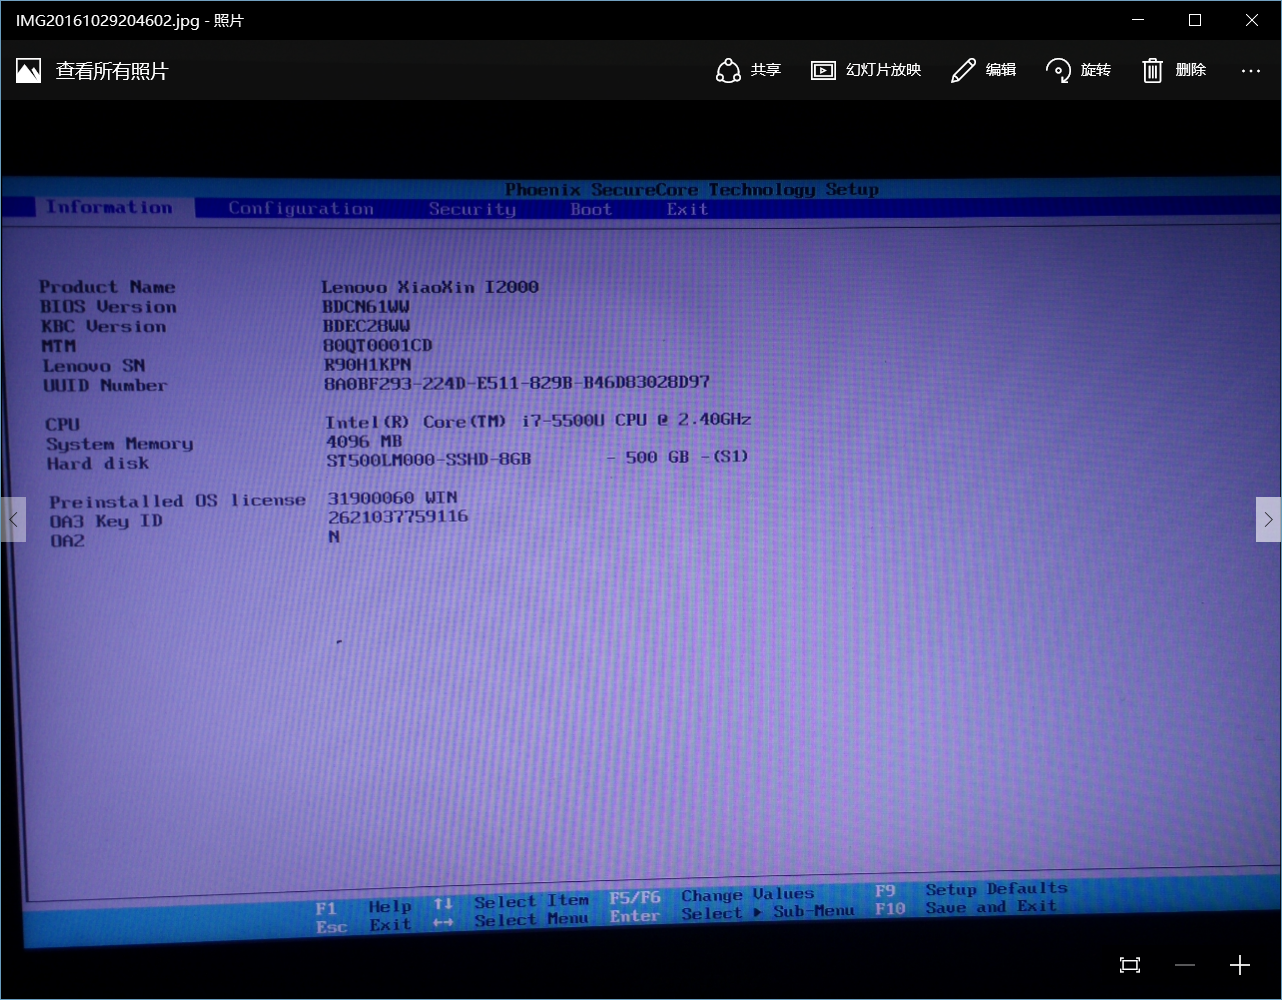
Task: Click the Security tab in BIOS photo
Action: point(472,209)
